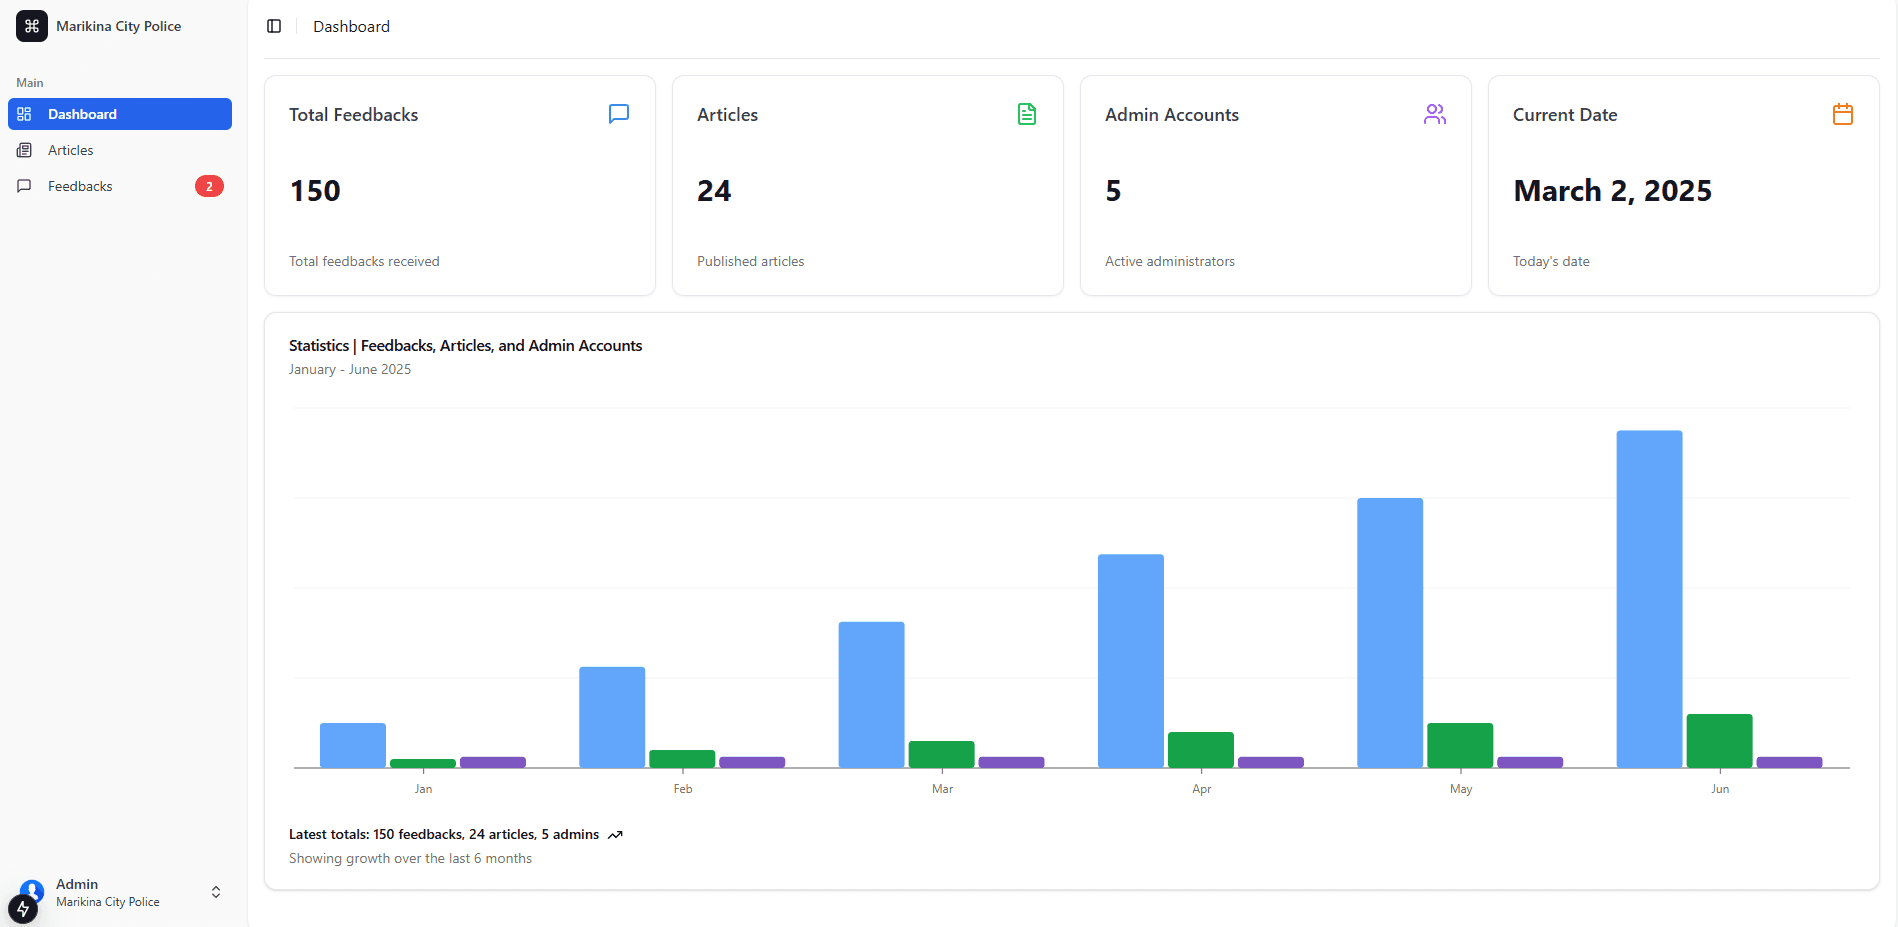This screenshot has width=1898, height=927.
Task: Click the Dashboard breadcrumb title
Action: (x=351, y=26)
